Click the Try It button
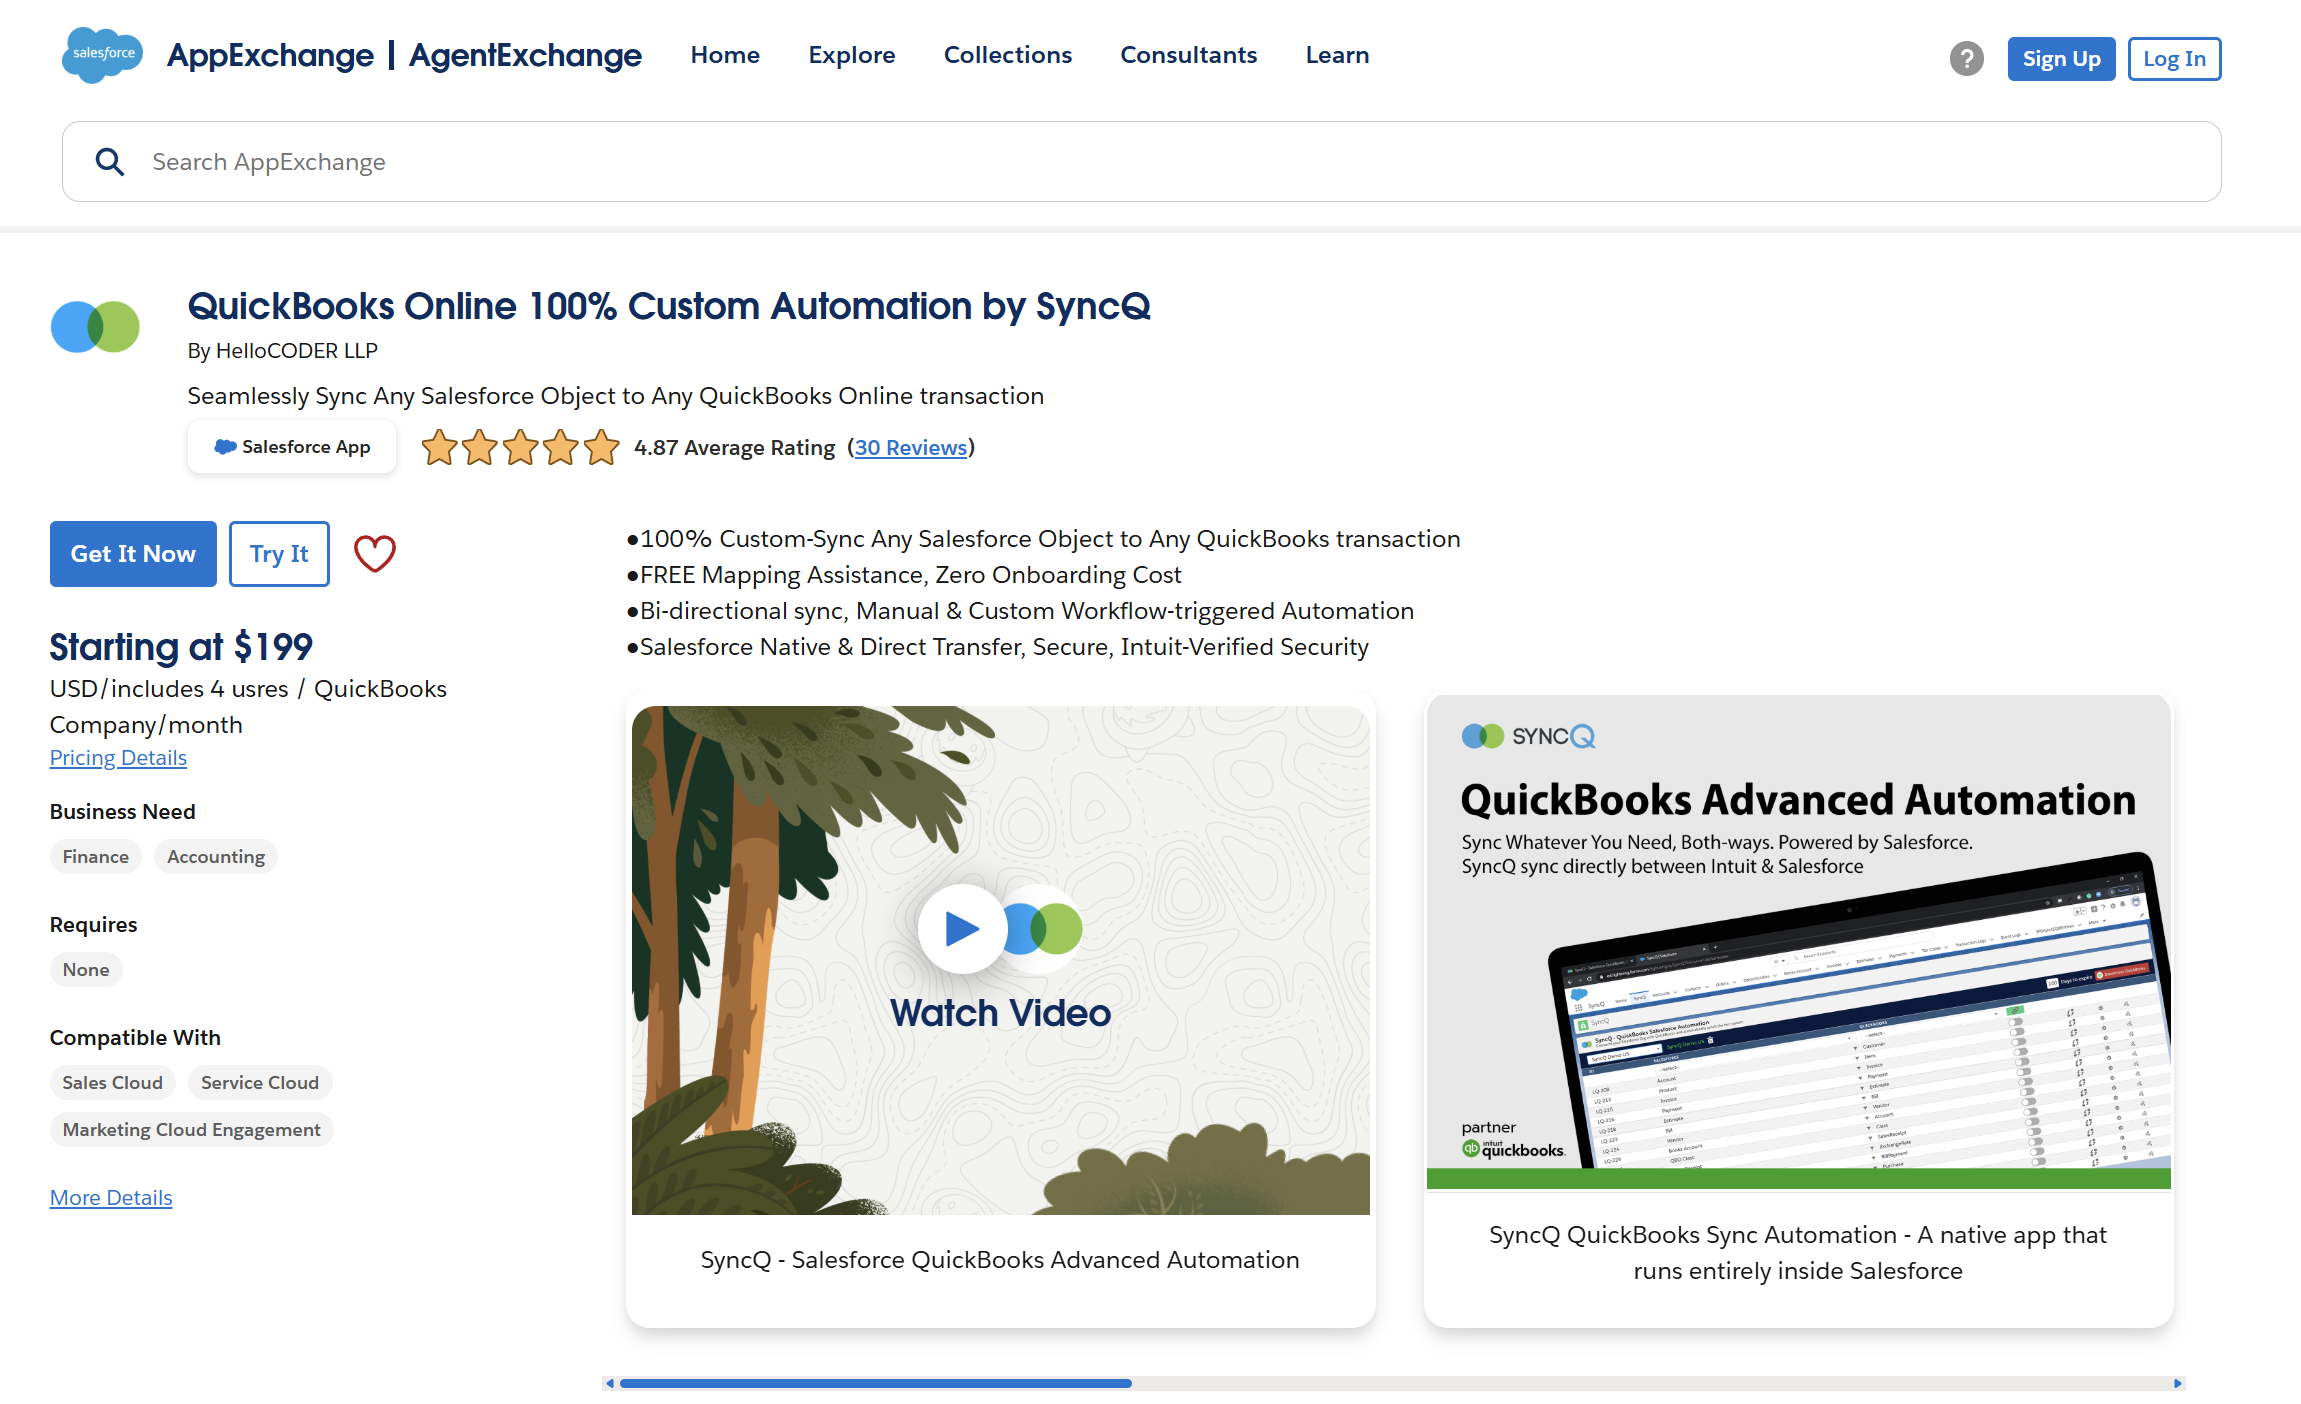The image size is (2301, 1404). (279, 554)
